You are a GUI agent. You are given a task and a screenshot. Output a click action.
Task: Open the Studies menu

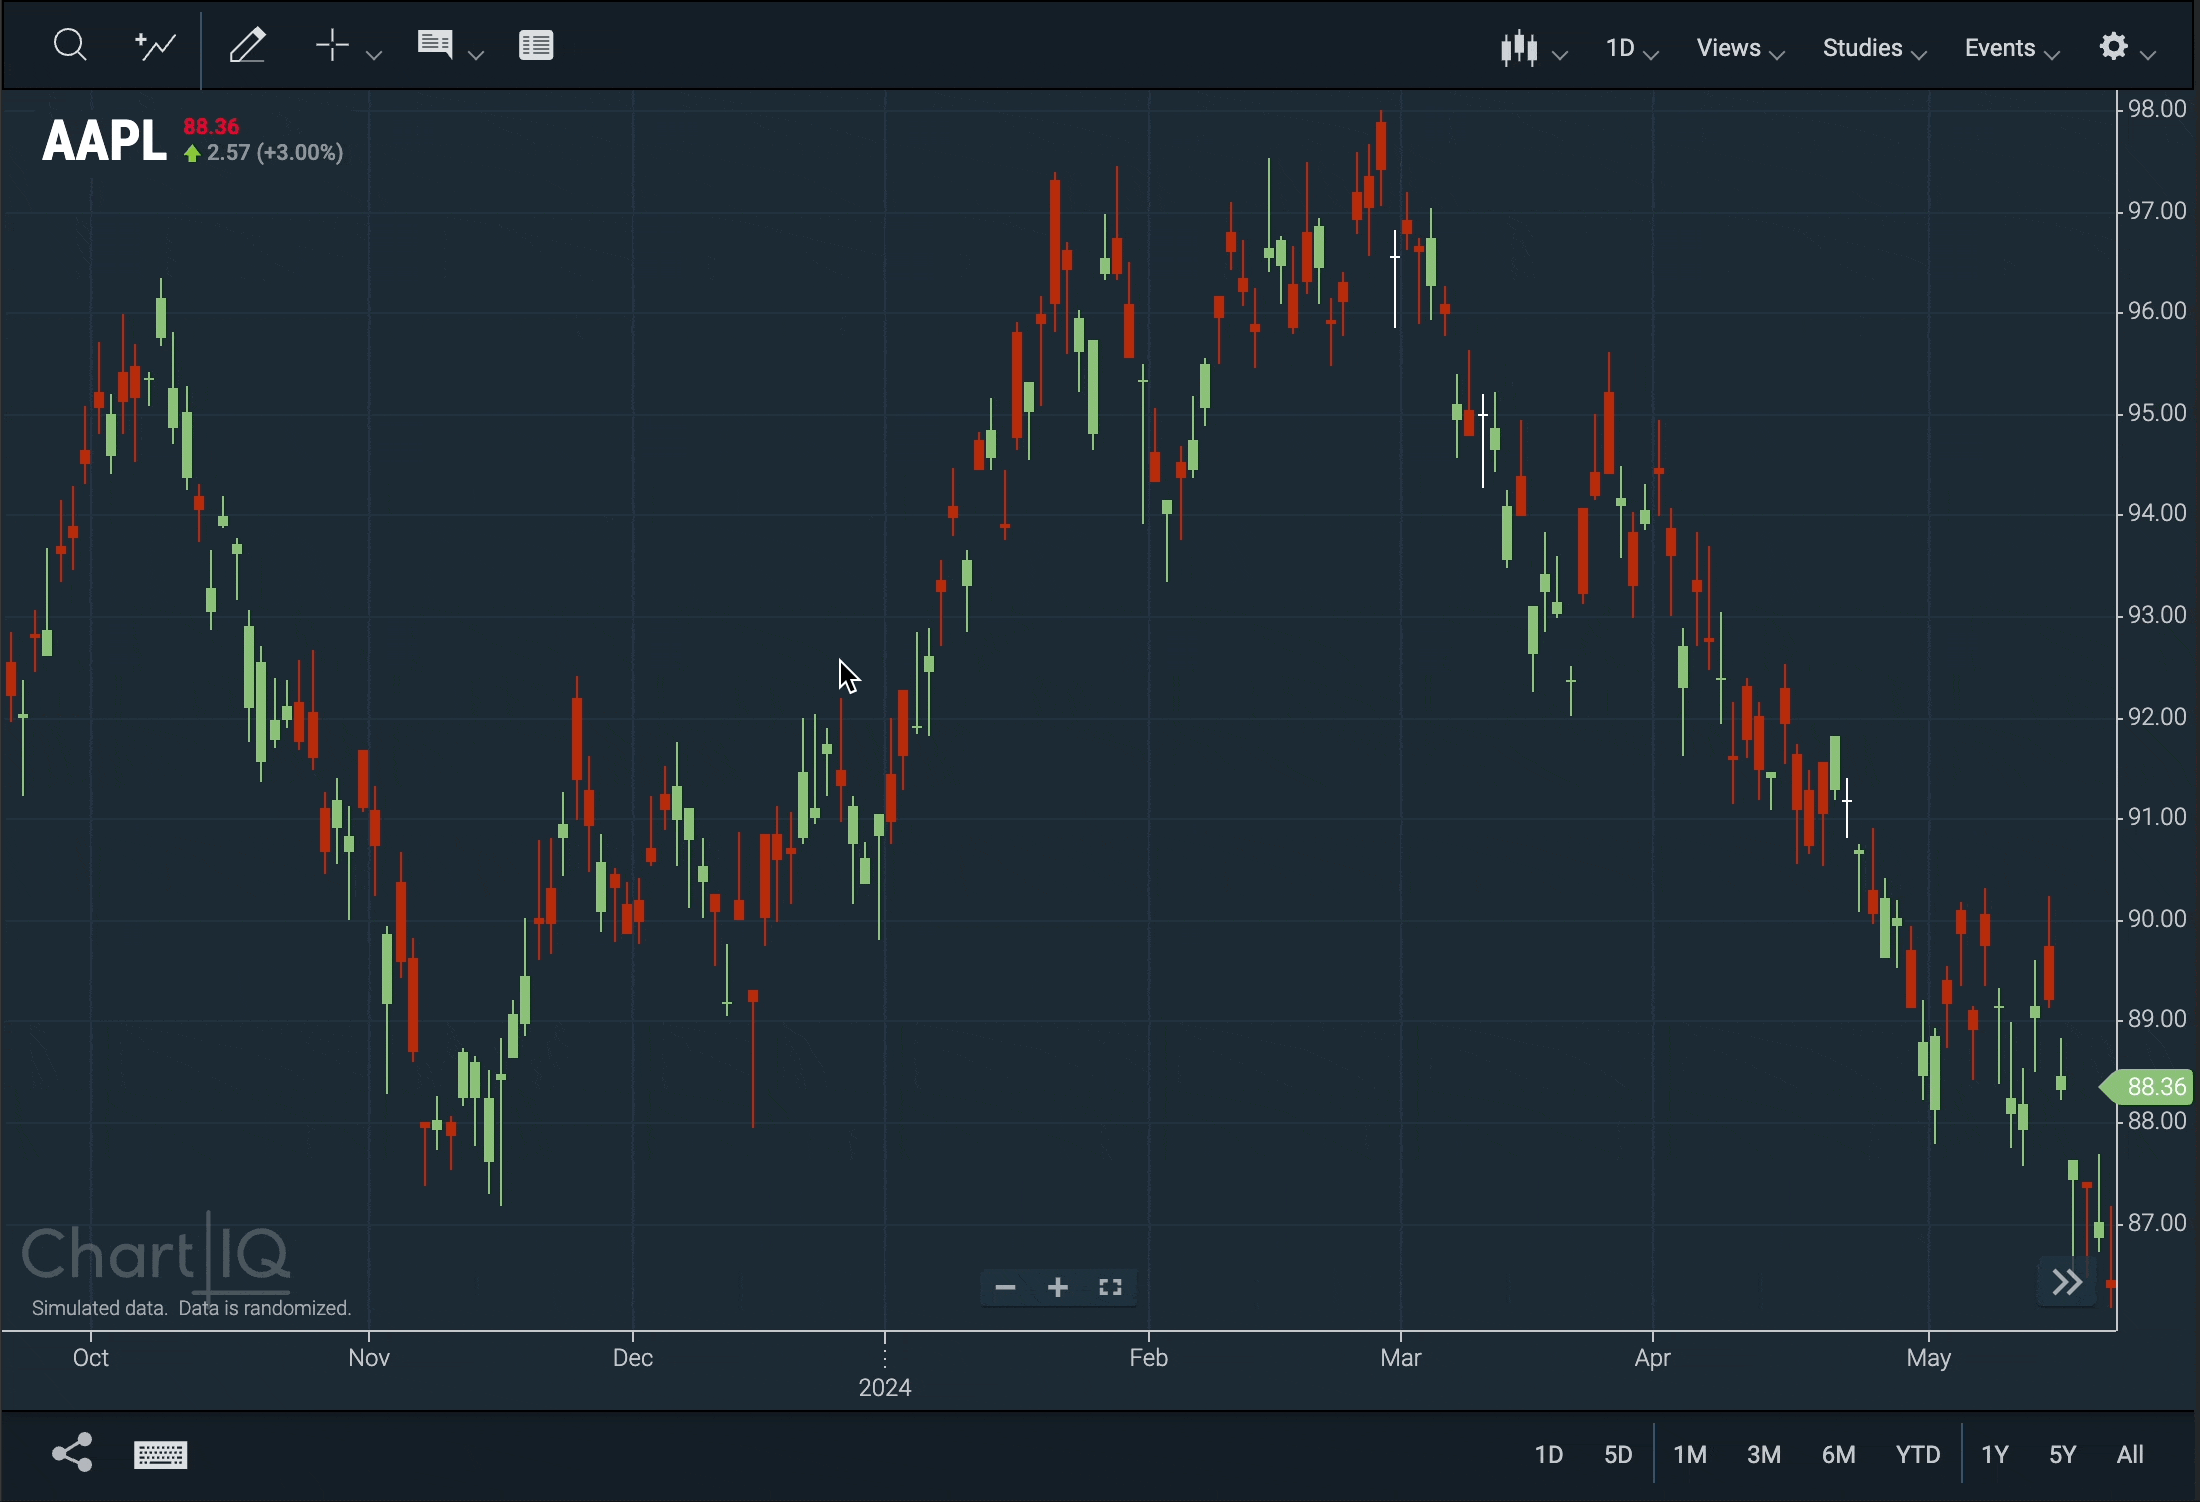click(1875, 48)
